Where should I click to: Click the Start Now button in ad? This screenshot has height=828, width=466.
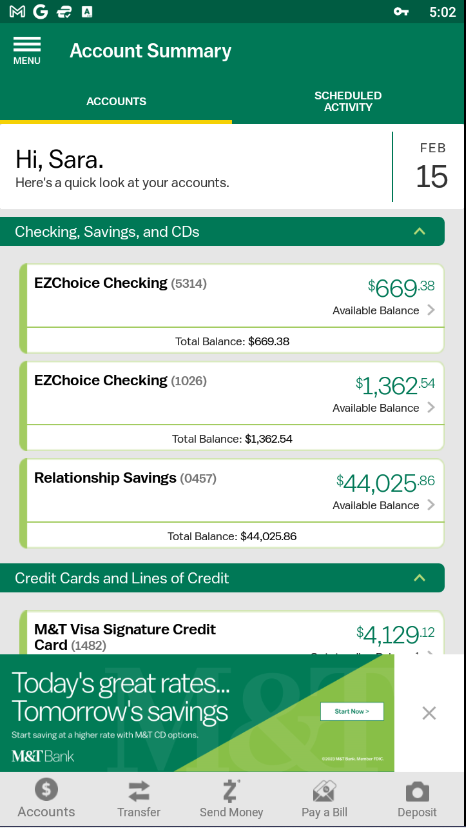pyautogui.click(x=352, y=711)
